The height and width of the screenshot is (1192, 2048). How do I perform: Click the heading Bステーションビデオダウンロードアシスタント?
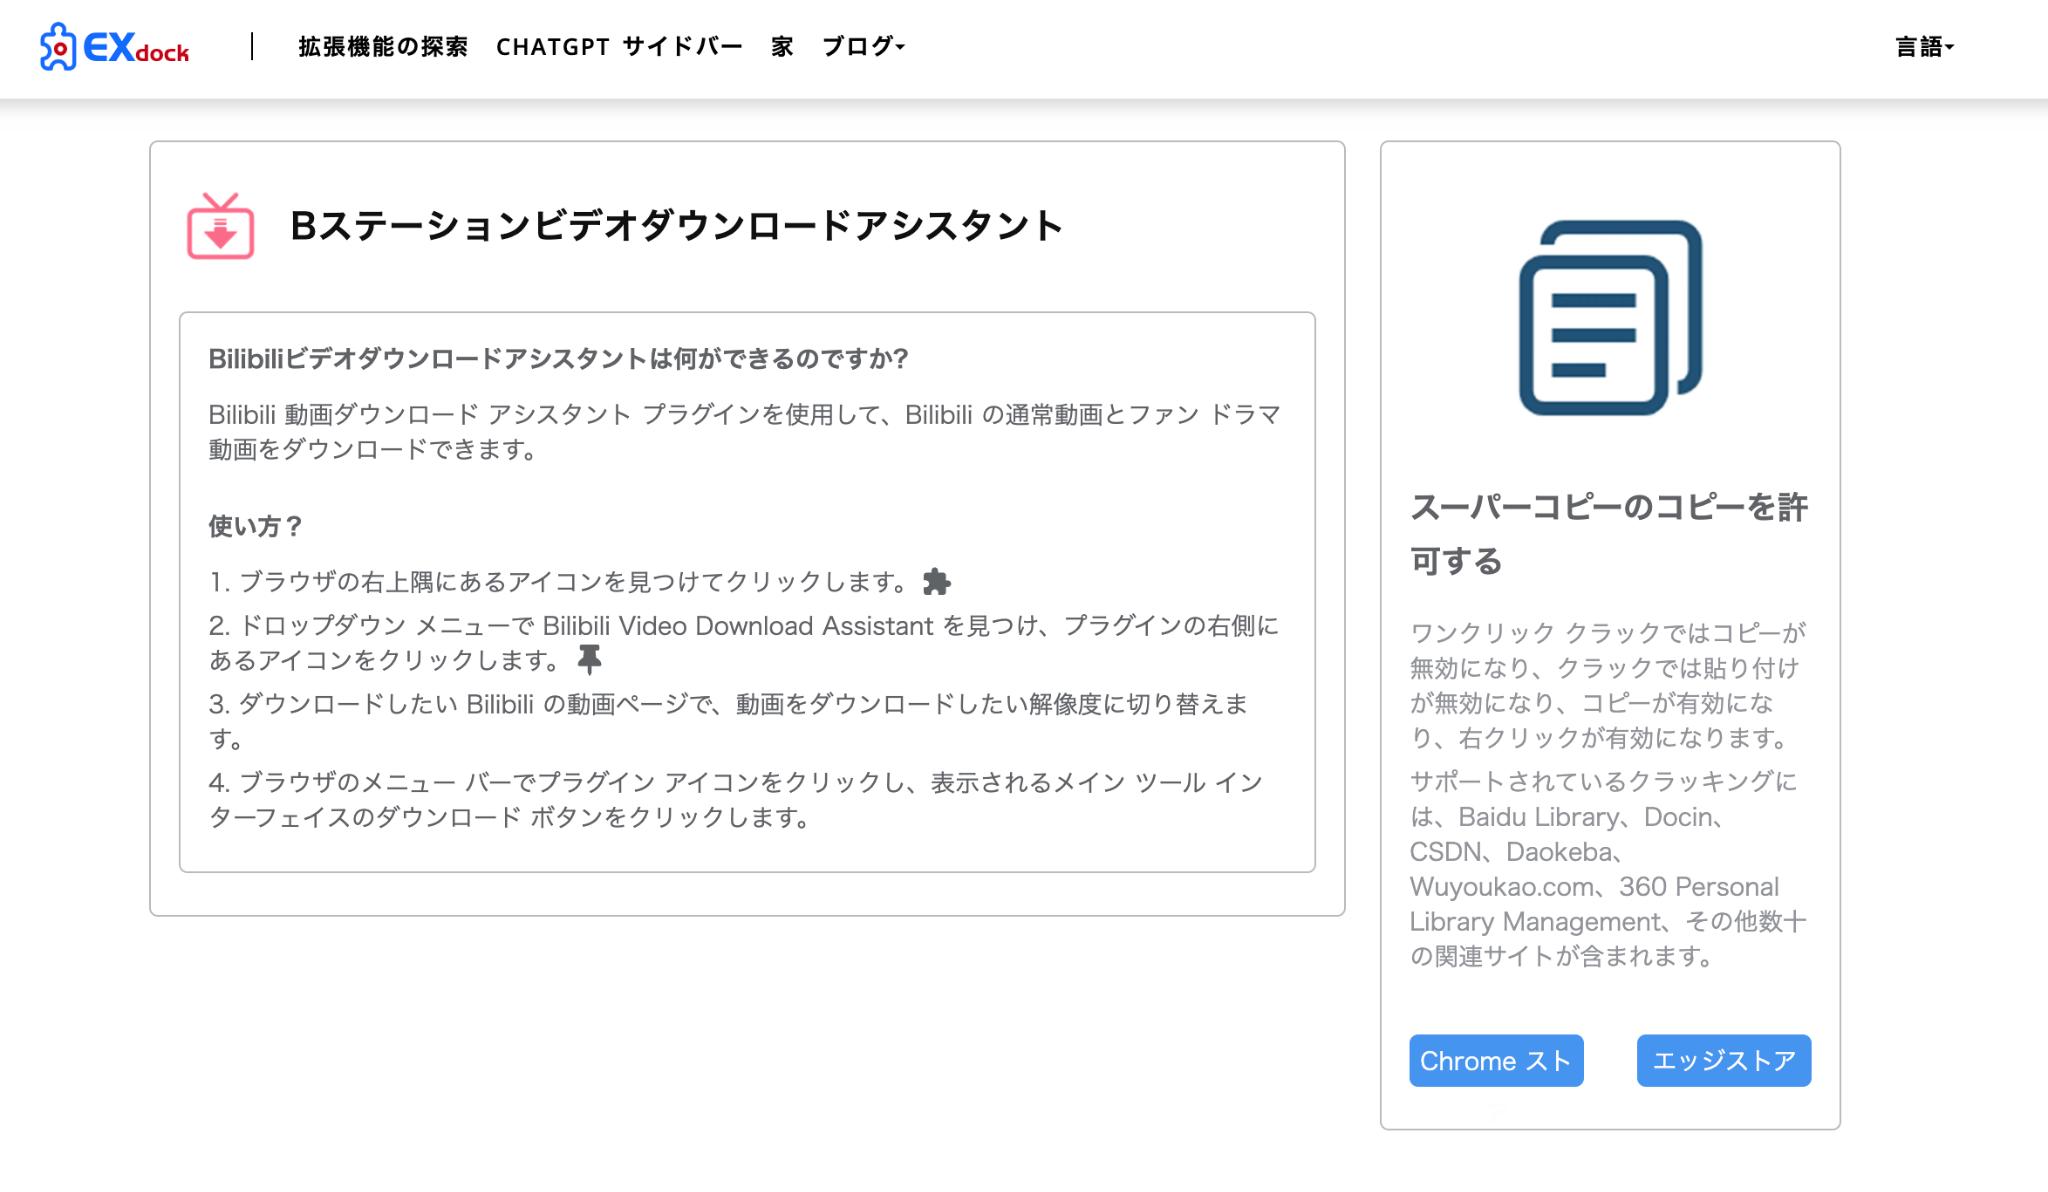tap(676, 226)
